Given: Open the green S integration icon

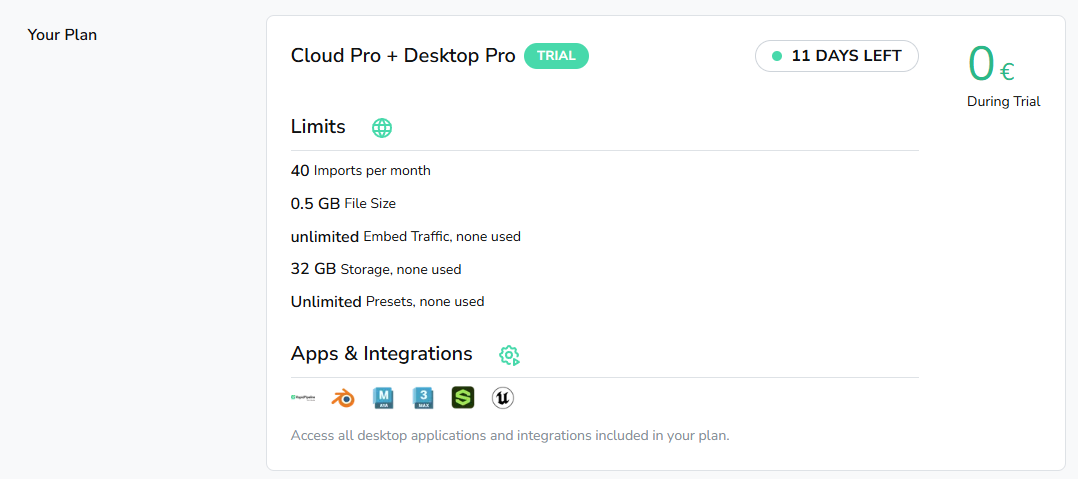Looking at the screenshot, I should point(463,398).
